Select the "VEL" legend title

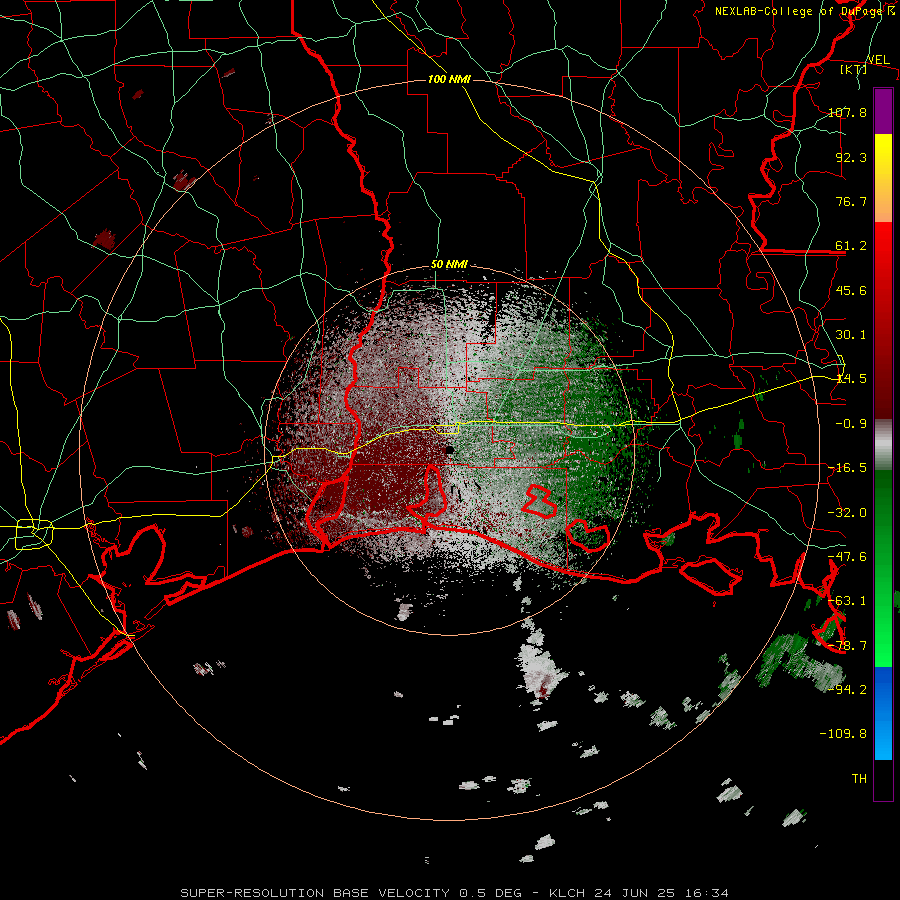[878, 60]
